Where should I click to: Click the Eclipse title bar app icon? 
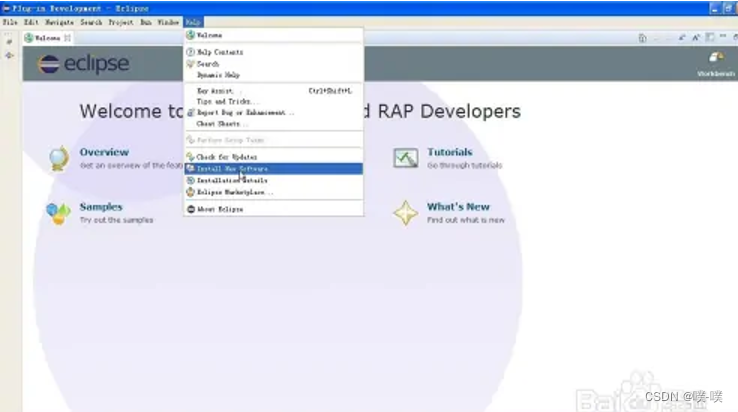[x=6, y=8]
